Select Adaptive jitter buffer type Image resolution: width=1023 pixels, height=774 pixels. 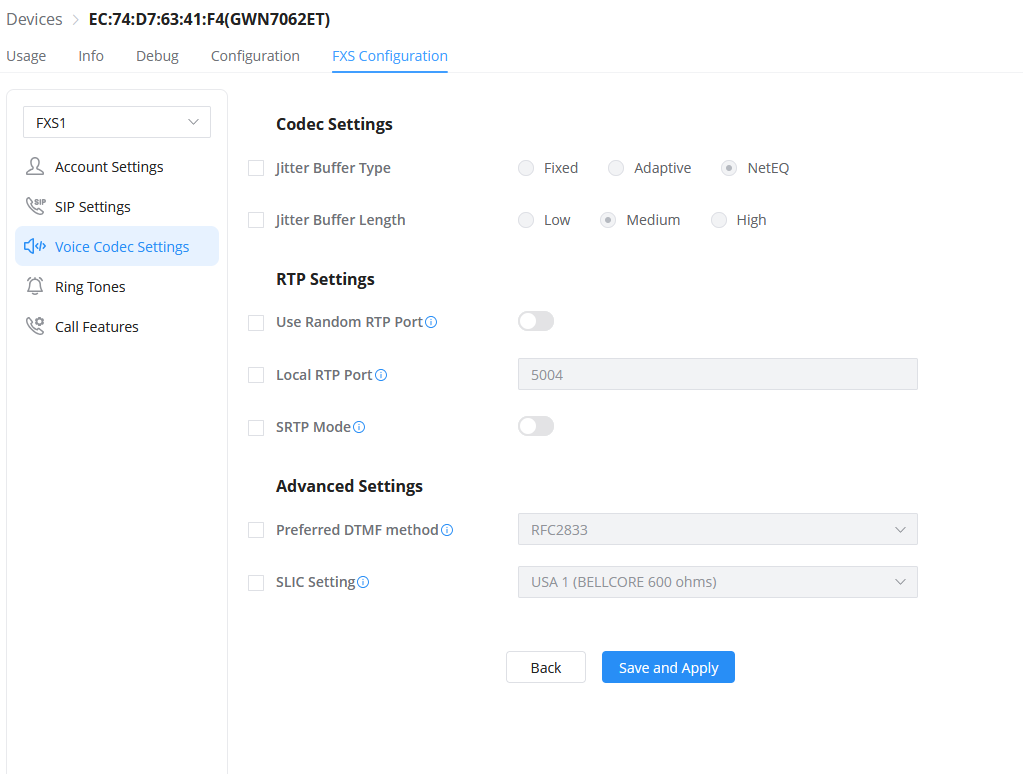click(x=616, y=168)
